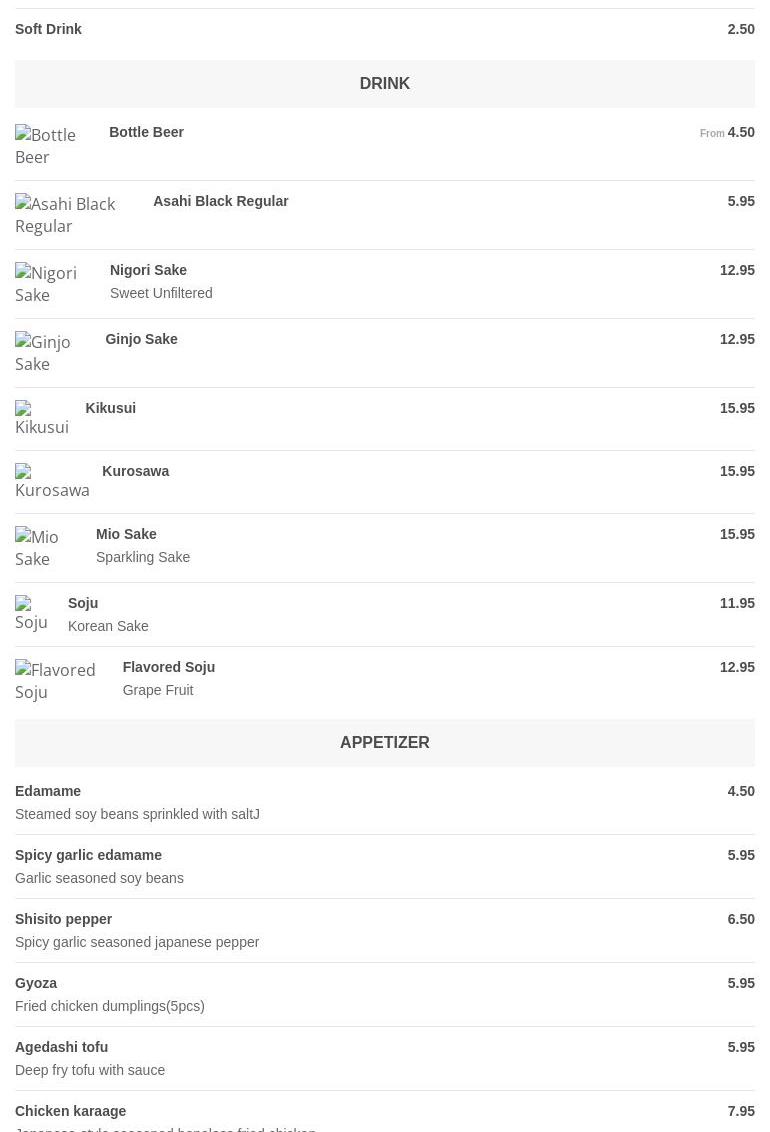The image size is (770, 1132).
Task: Choose the Edamame appetizer
Action: pos(48,791)
